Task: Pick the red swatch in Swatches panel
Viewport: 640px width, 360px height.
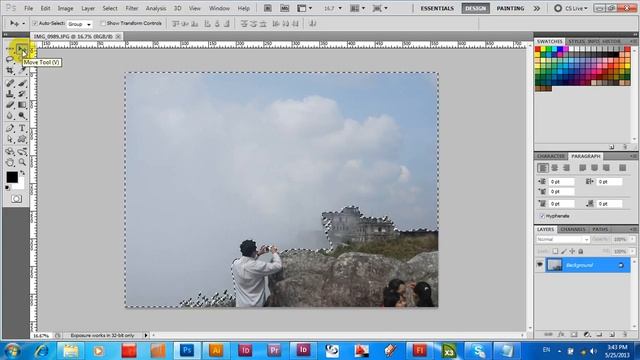Action: 538,49
